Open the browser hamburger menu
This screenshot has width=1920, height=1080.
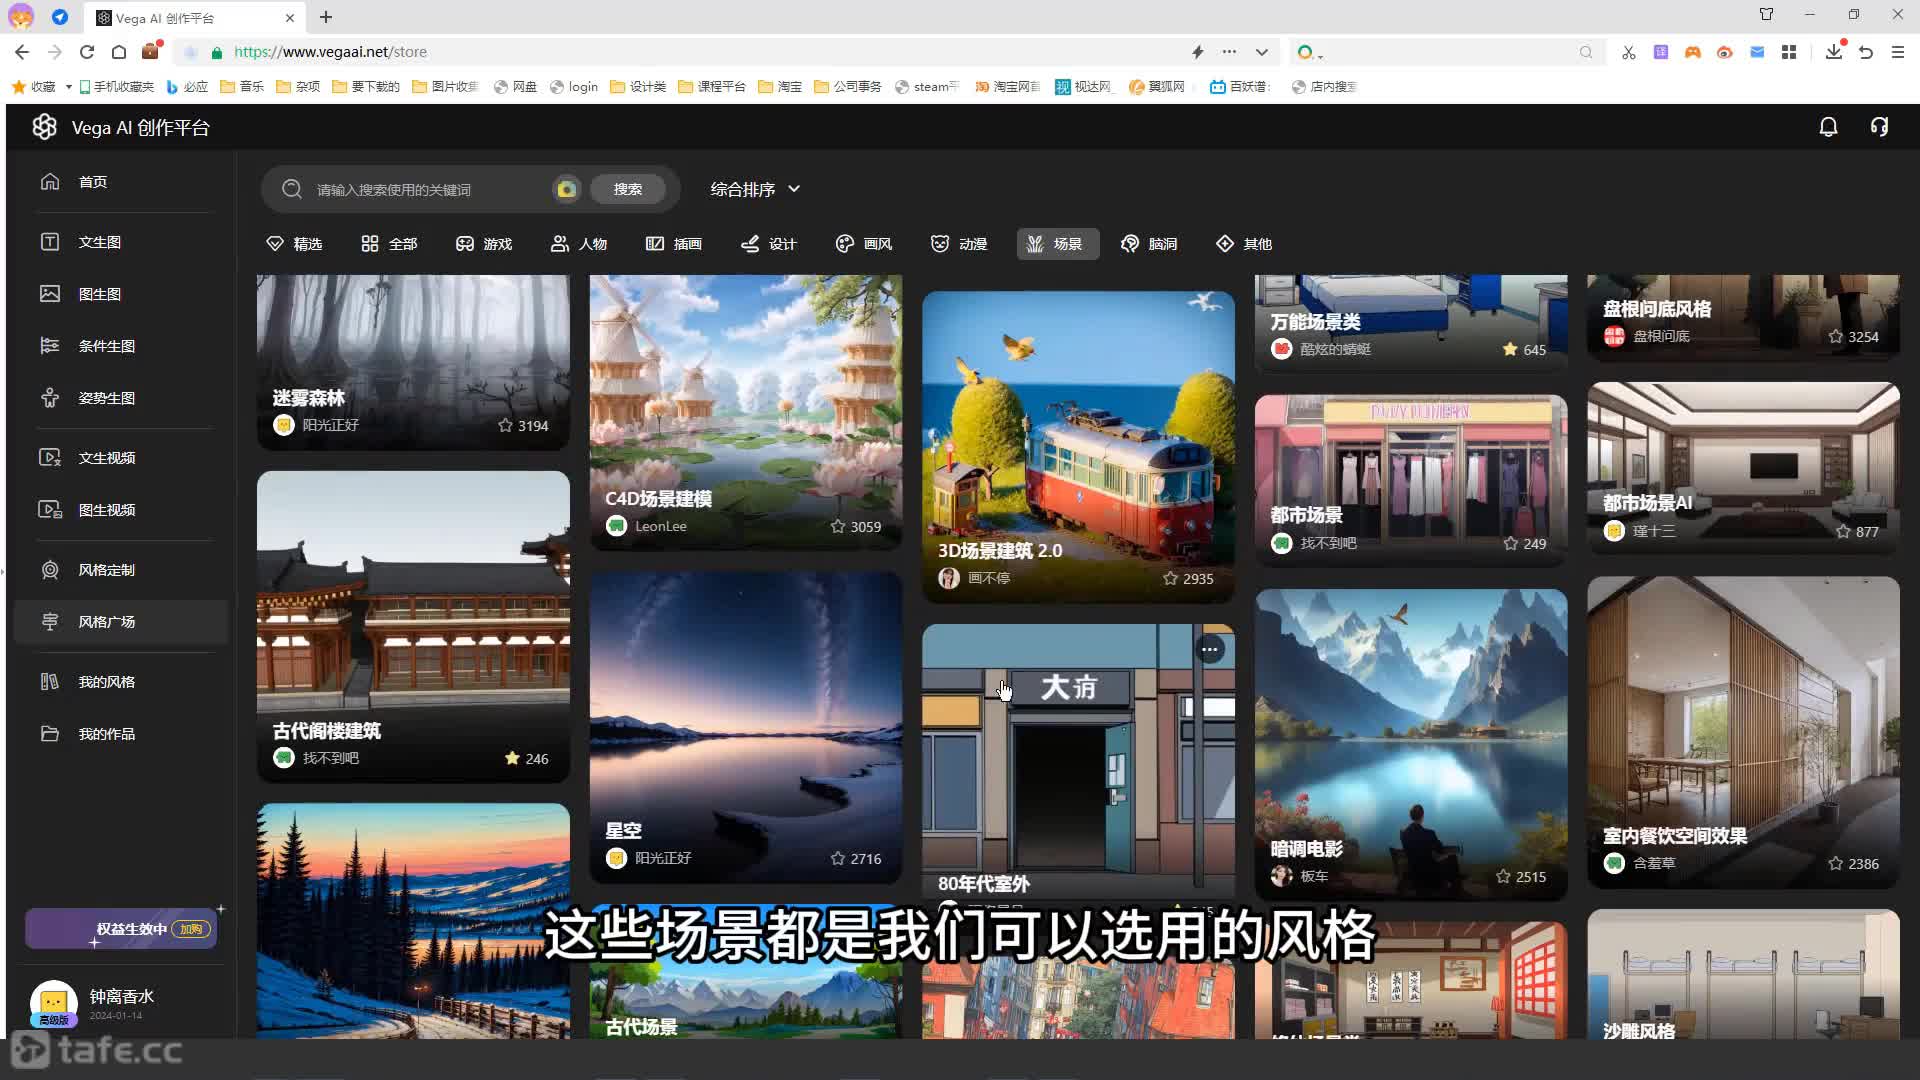pos(1898,52)
